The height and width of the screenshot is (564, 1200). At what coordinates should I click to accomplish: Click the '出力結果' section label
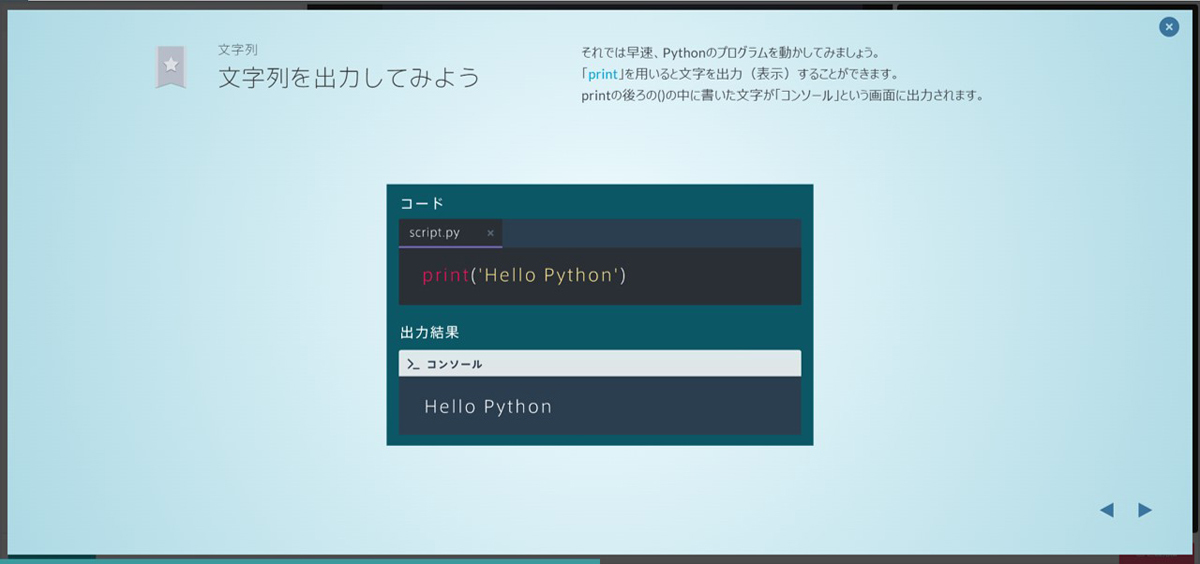coord(430,332)
